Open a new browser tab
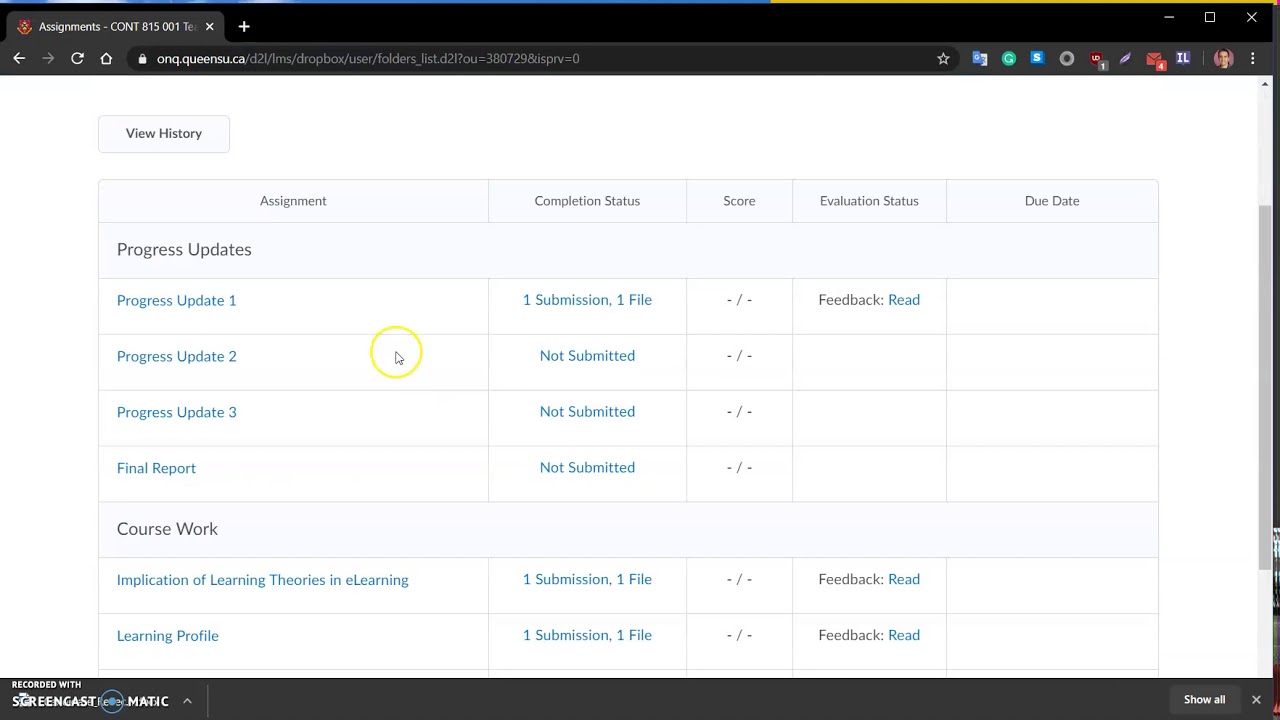 point(244,27)
